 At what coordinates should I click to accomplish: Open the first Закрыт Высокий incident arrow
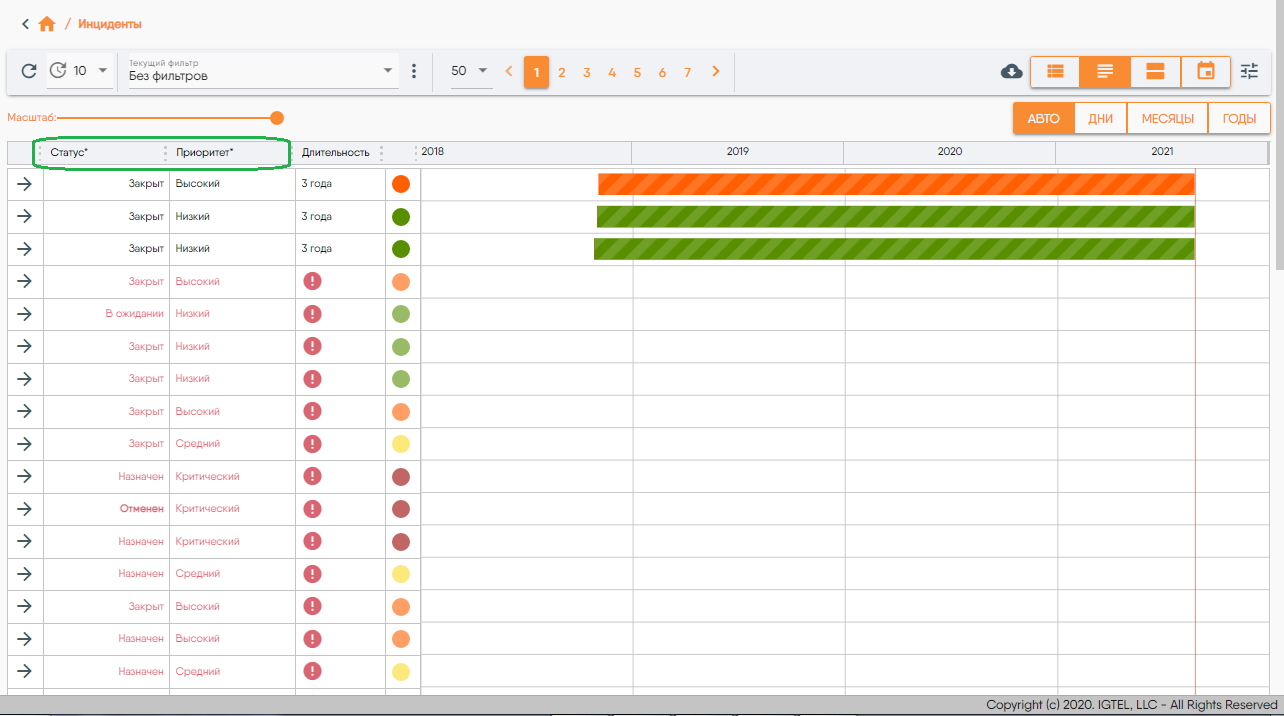25,184
